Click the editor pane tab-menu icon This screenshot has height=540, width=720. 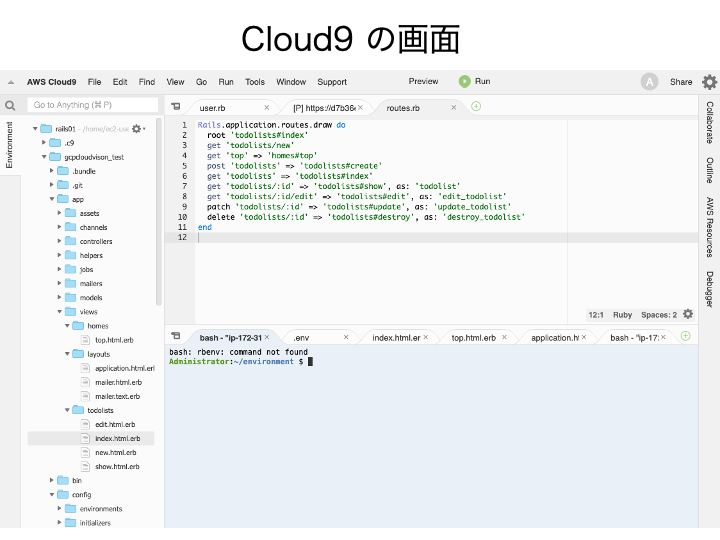(175, 107)
